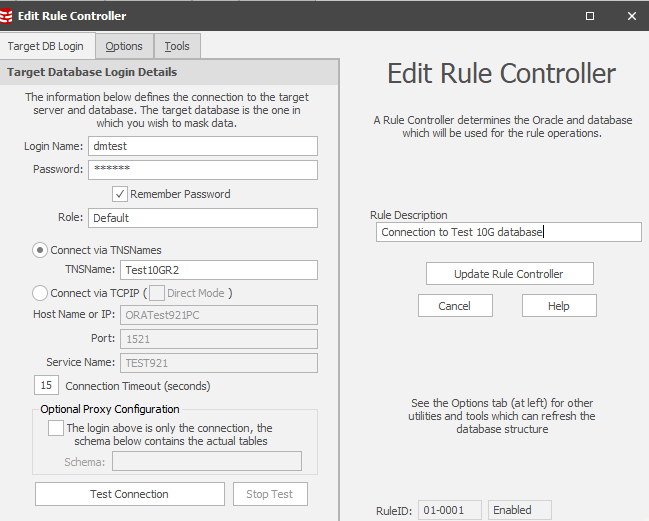Select Connect via TNSNames radio button
Screen dimensions: 649x521
[x=41, y=250]
